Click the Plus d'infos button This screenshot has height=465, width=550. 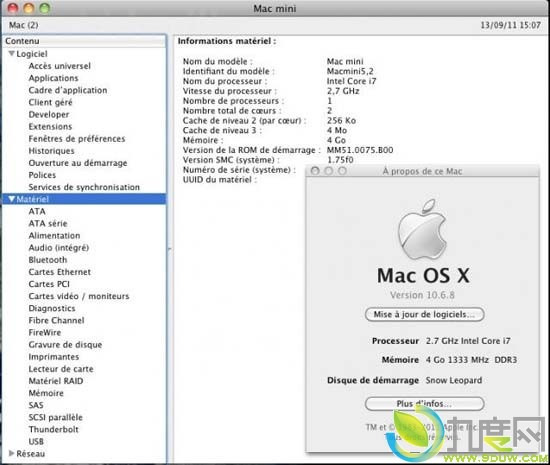coord(424,404)
